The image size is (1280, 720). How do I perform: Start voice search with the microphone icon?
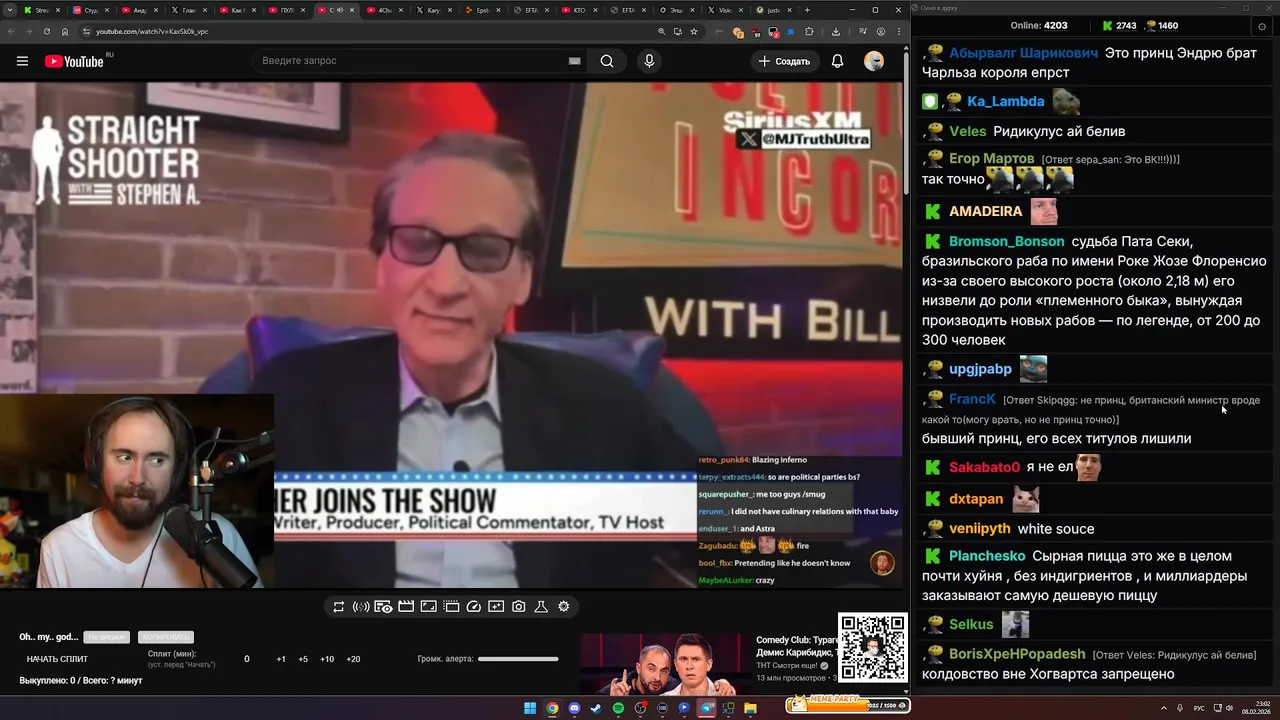pos(649,61)
